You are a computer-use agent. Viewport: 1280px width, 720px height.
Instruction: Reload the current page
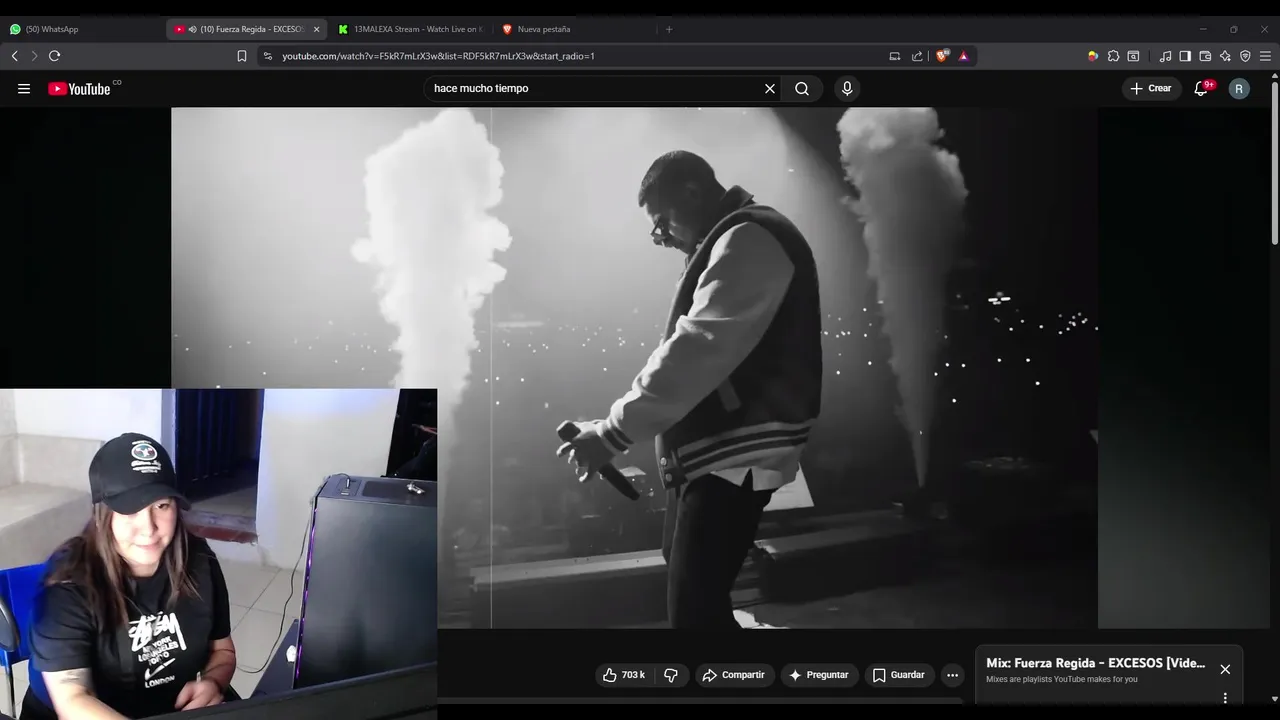point(55,56)
